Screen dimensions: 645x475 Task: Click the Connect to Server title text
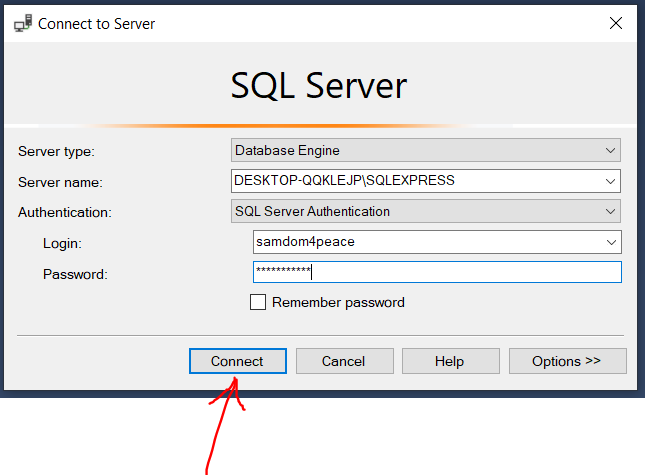click(96, 24)
